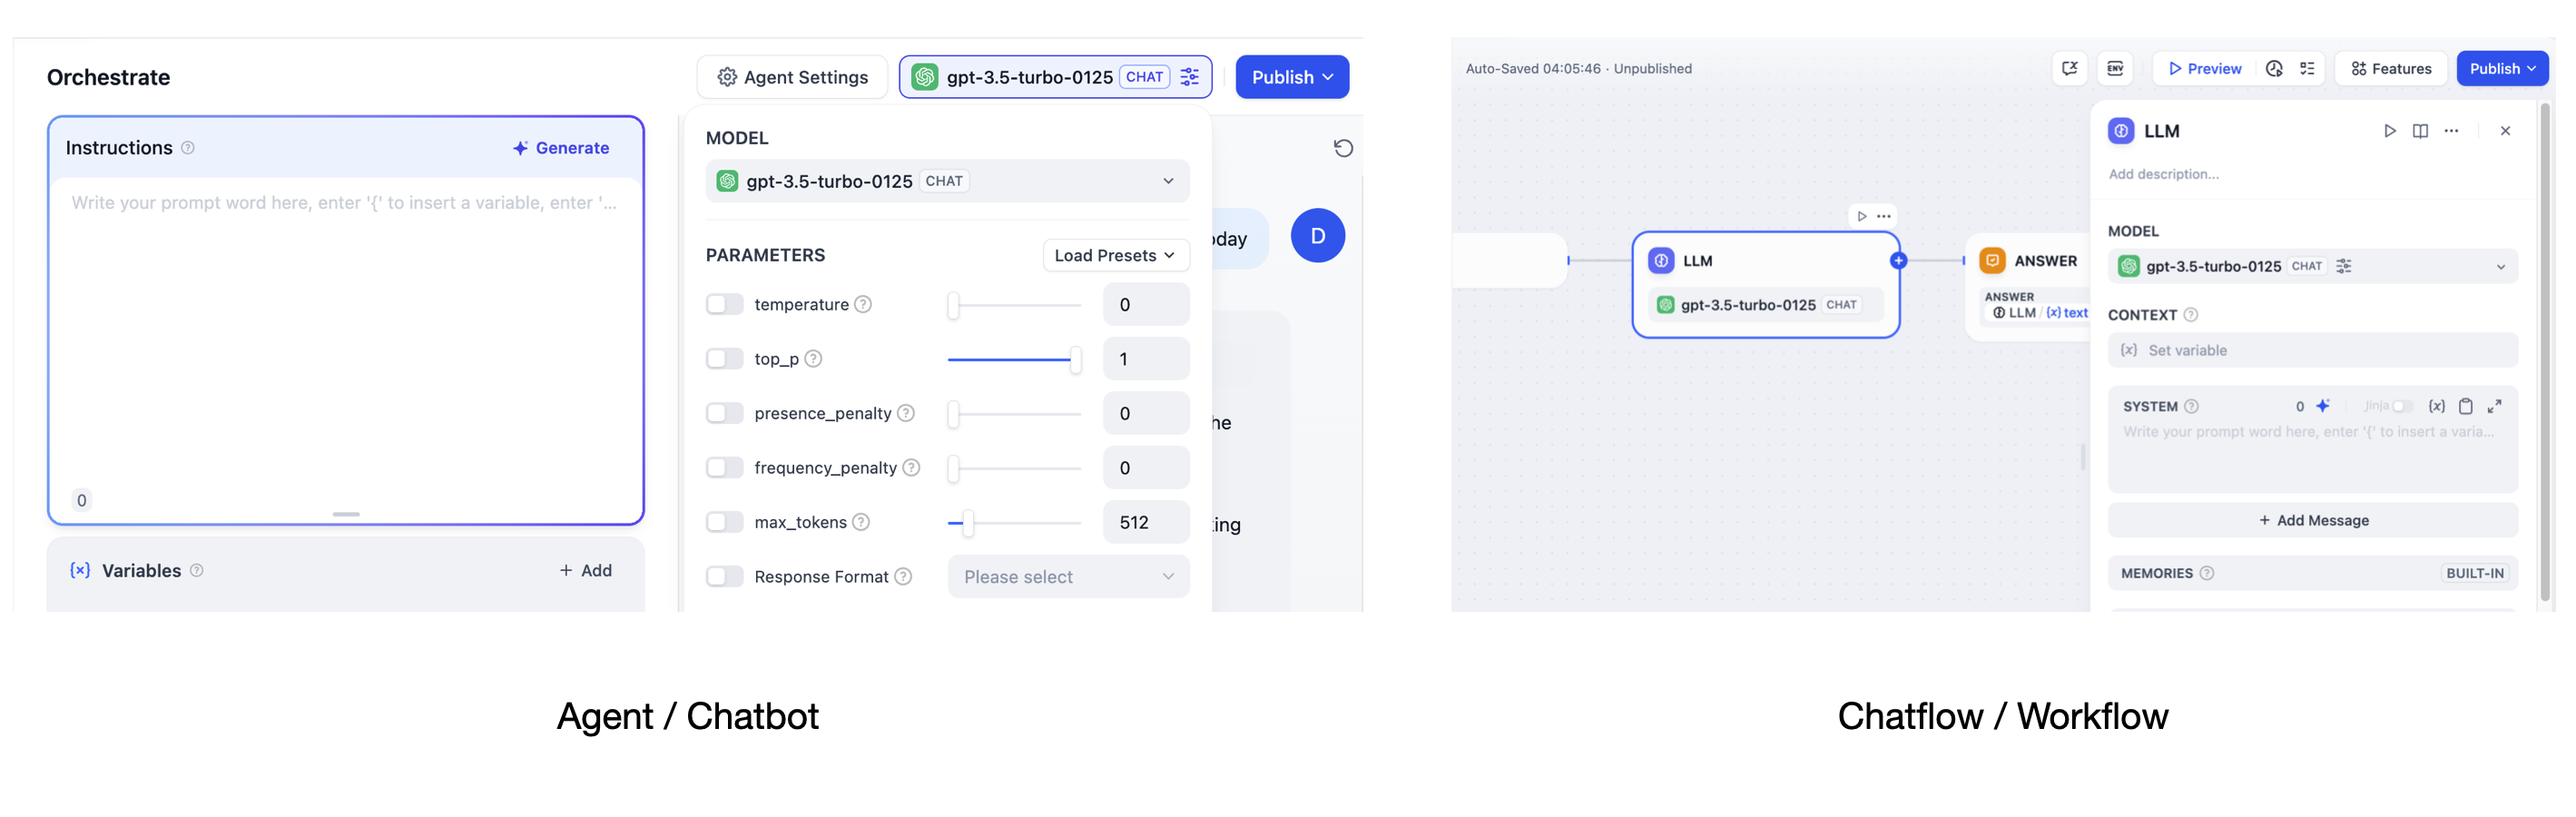This screenshot has width=2576, height=817.
Task: Close the LLM settings panel
Action: tap(2505, 131)
